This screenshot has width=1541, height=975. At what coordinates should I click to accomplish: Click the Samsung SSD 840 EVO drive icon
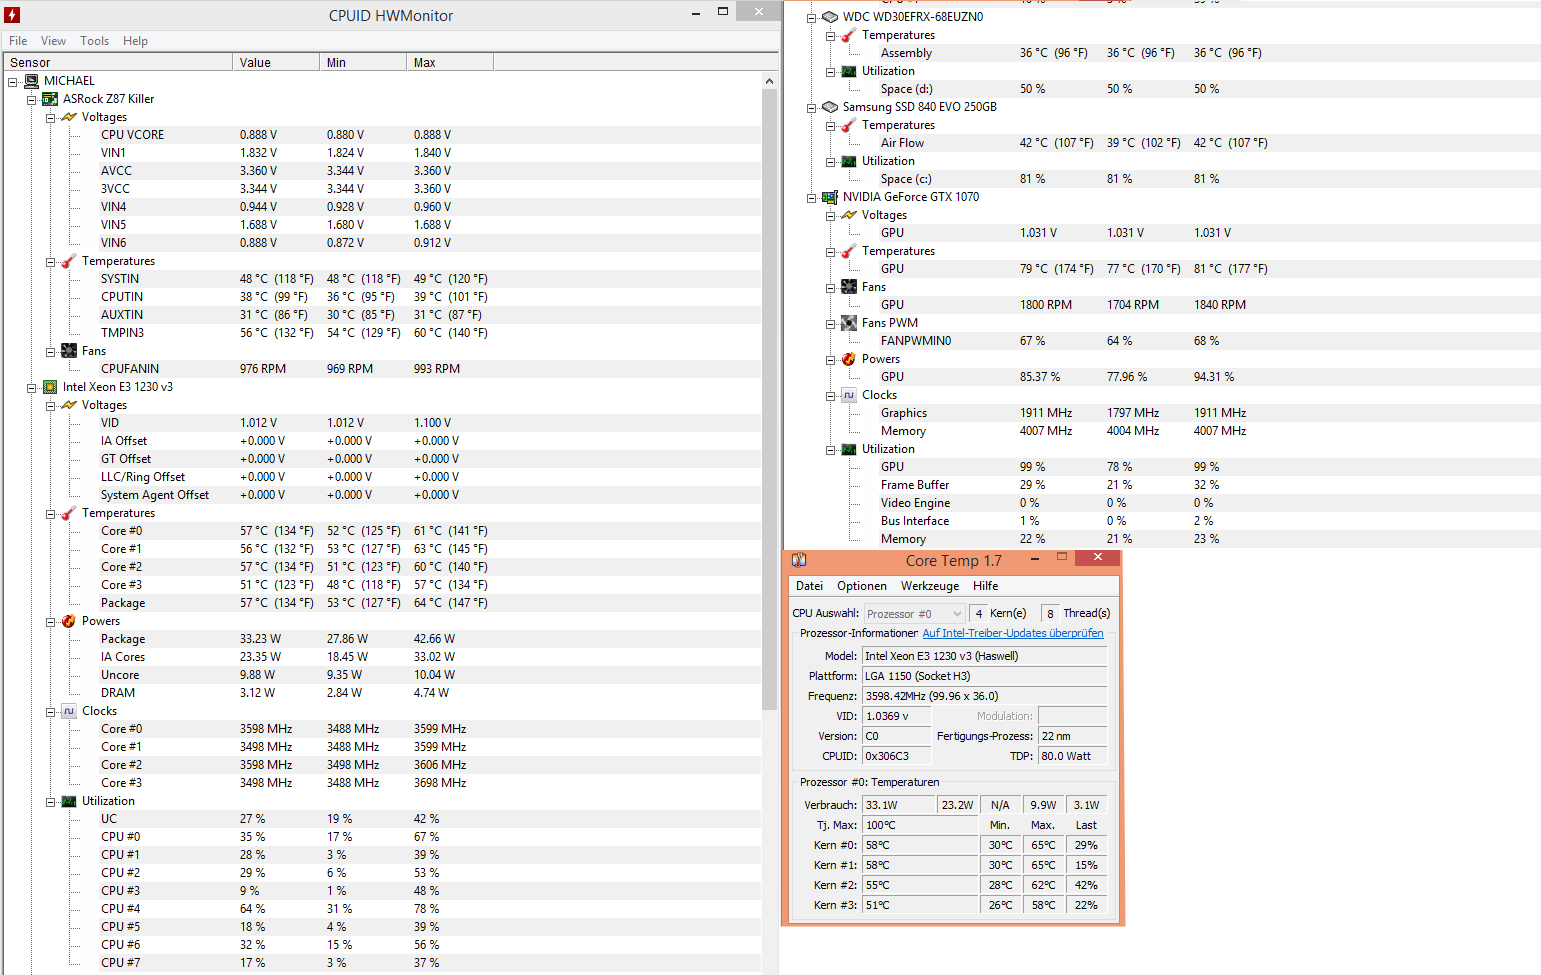830,107
